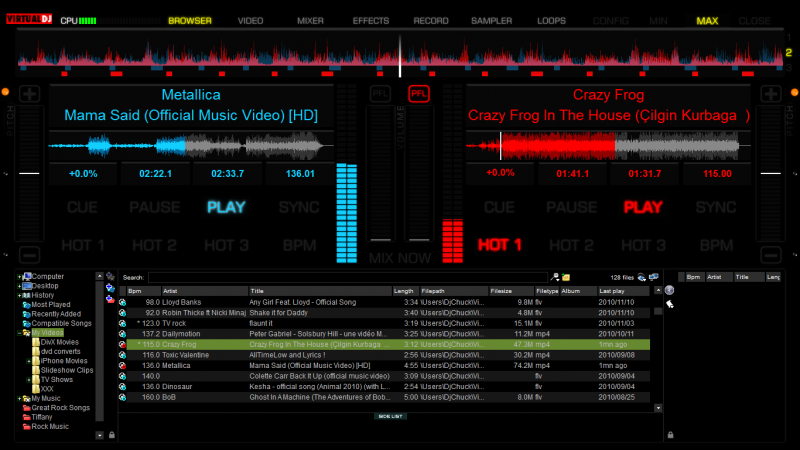Click the red Crazy Frog deck waveform
800x450 pixels.
[x=607, y=145]
